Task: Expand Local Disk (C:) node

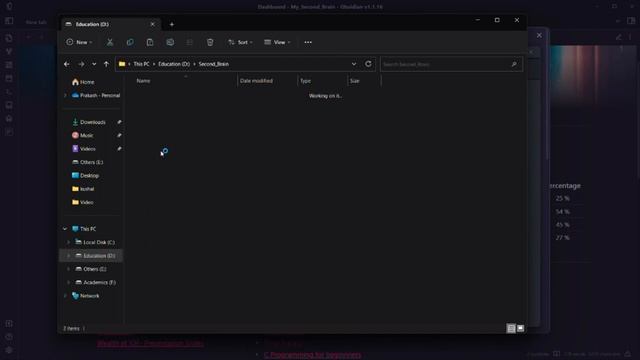Action: point(68,242)
